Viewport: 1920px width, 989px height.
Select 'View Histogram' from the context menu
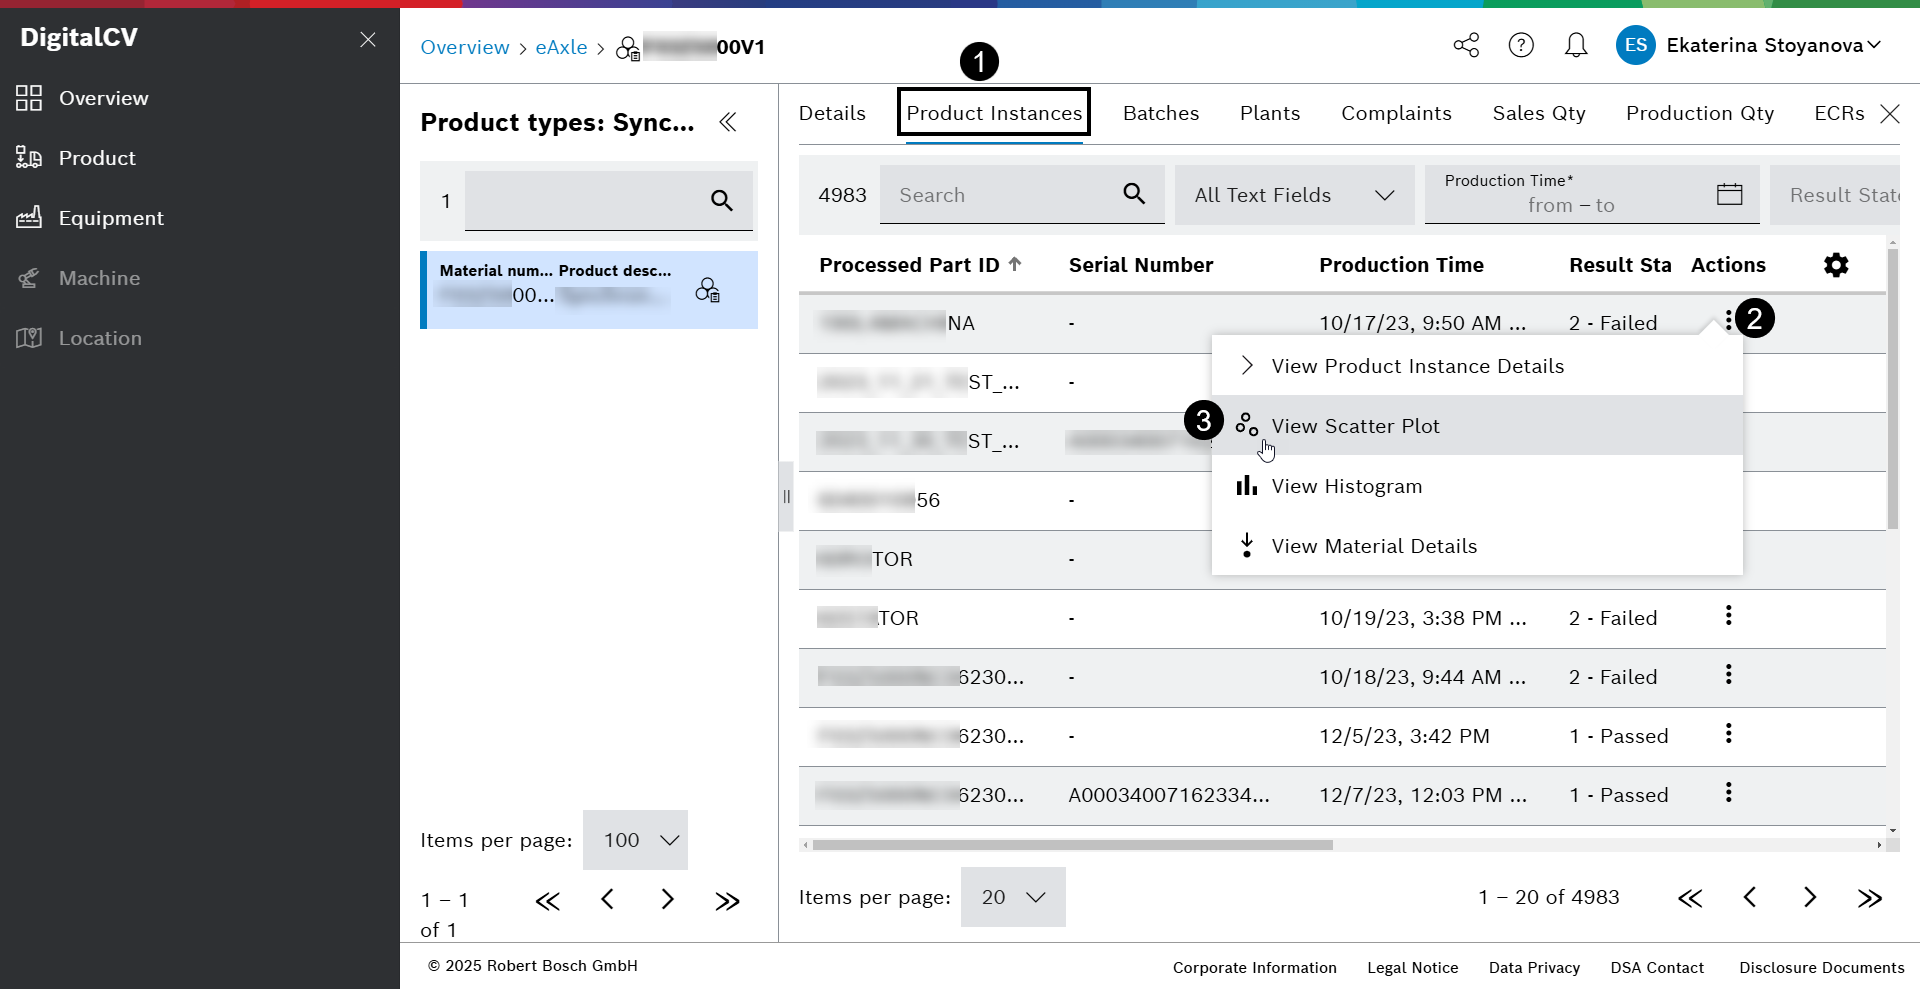[x=1346, y=486]
